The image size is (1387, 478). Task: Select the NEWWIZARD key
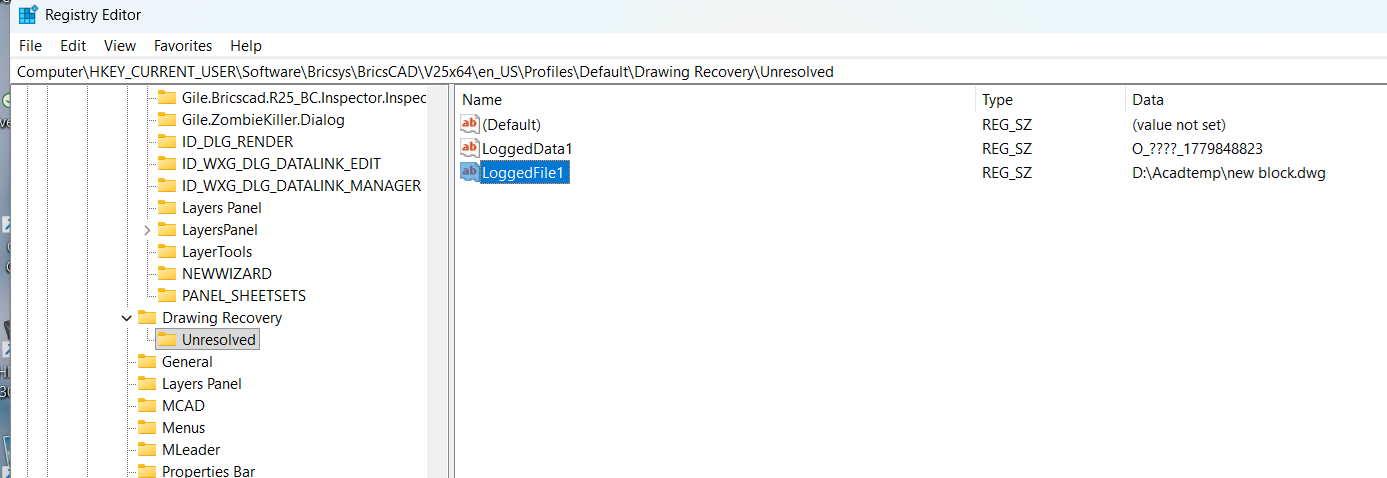227,274
